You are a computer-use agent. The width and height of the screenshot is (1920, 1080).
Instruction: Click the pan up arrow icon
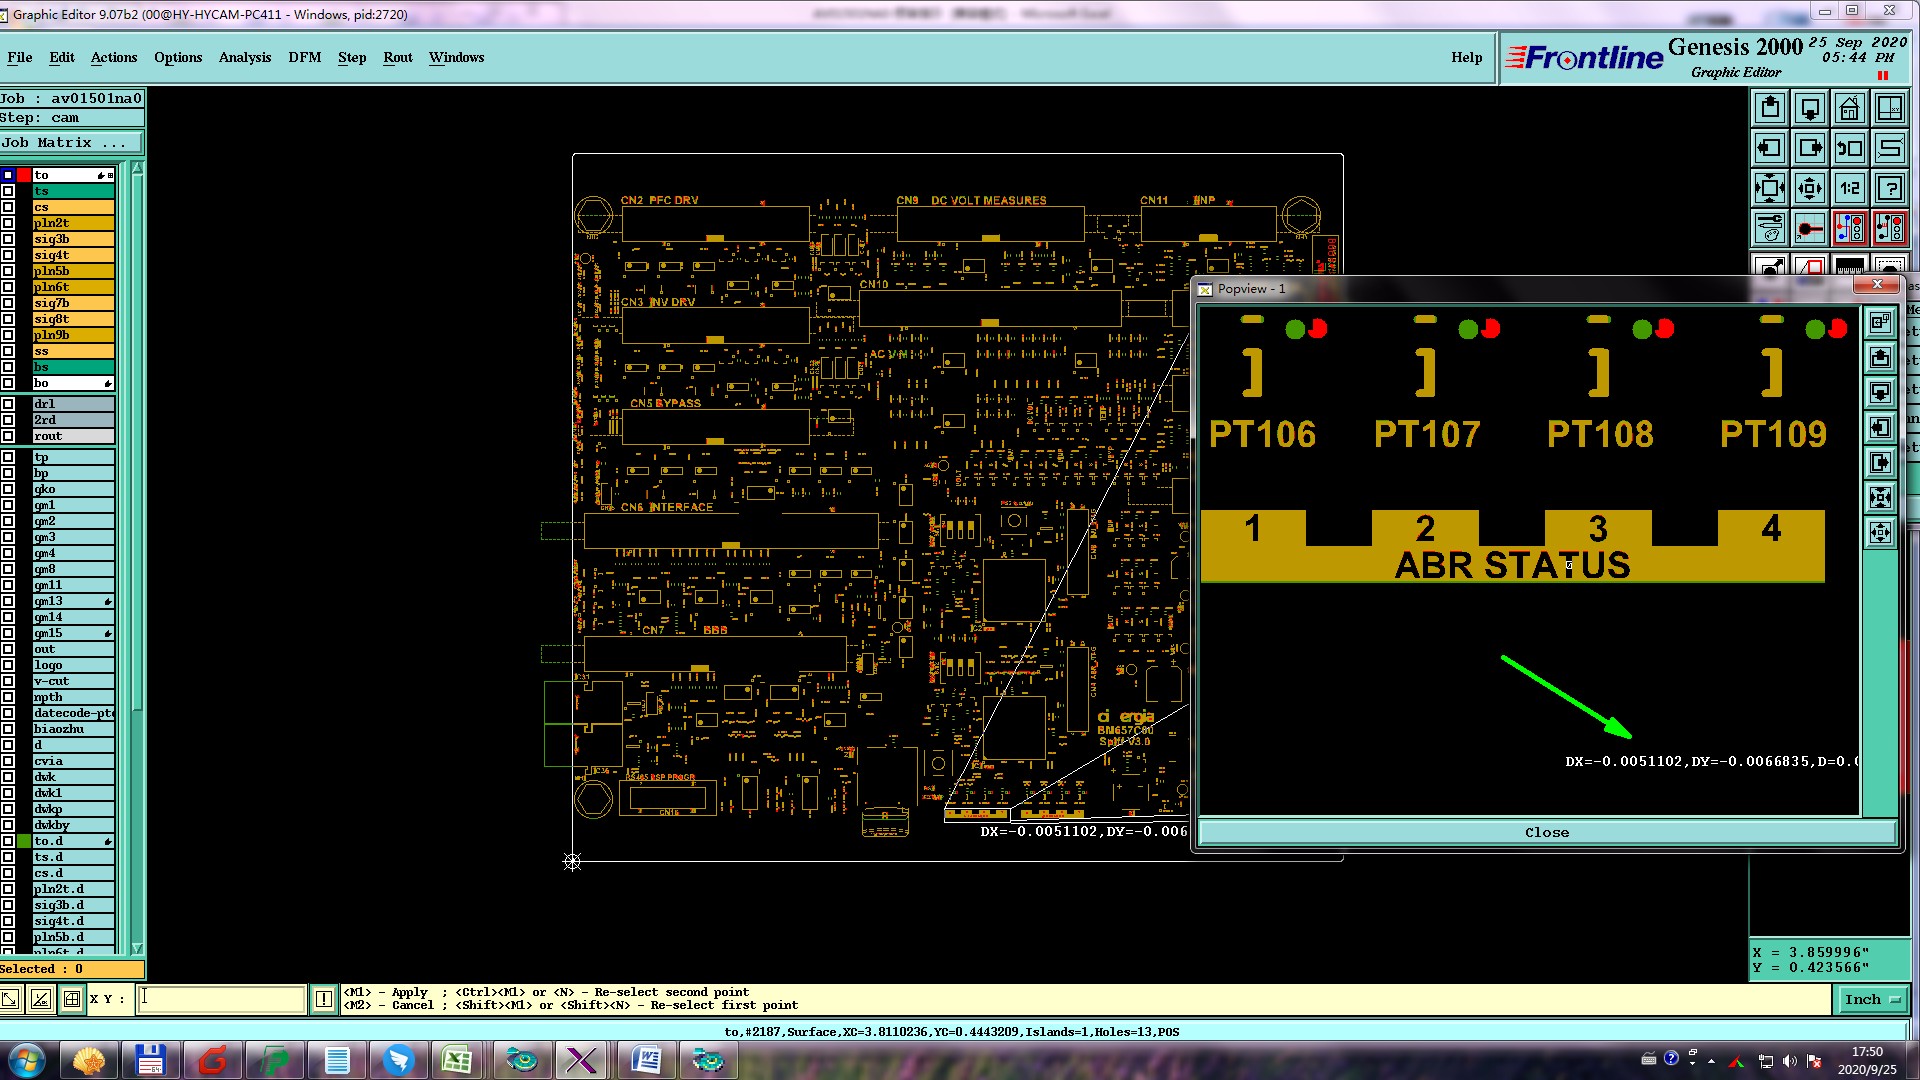pyautogui.click(x=1770, y=108)
